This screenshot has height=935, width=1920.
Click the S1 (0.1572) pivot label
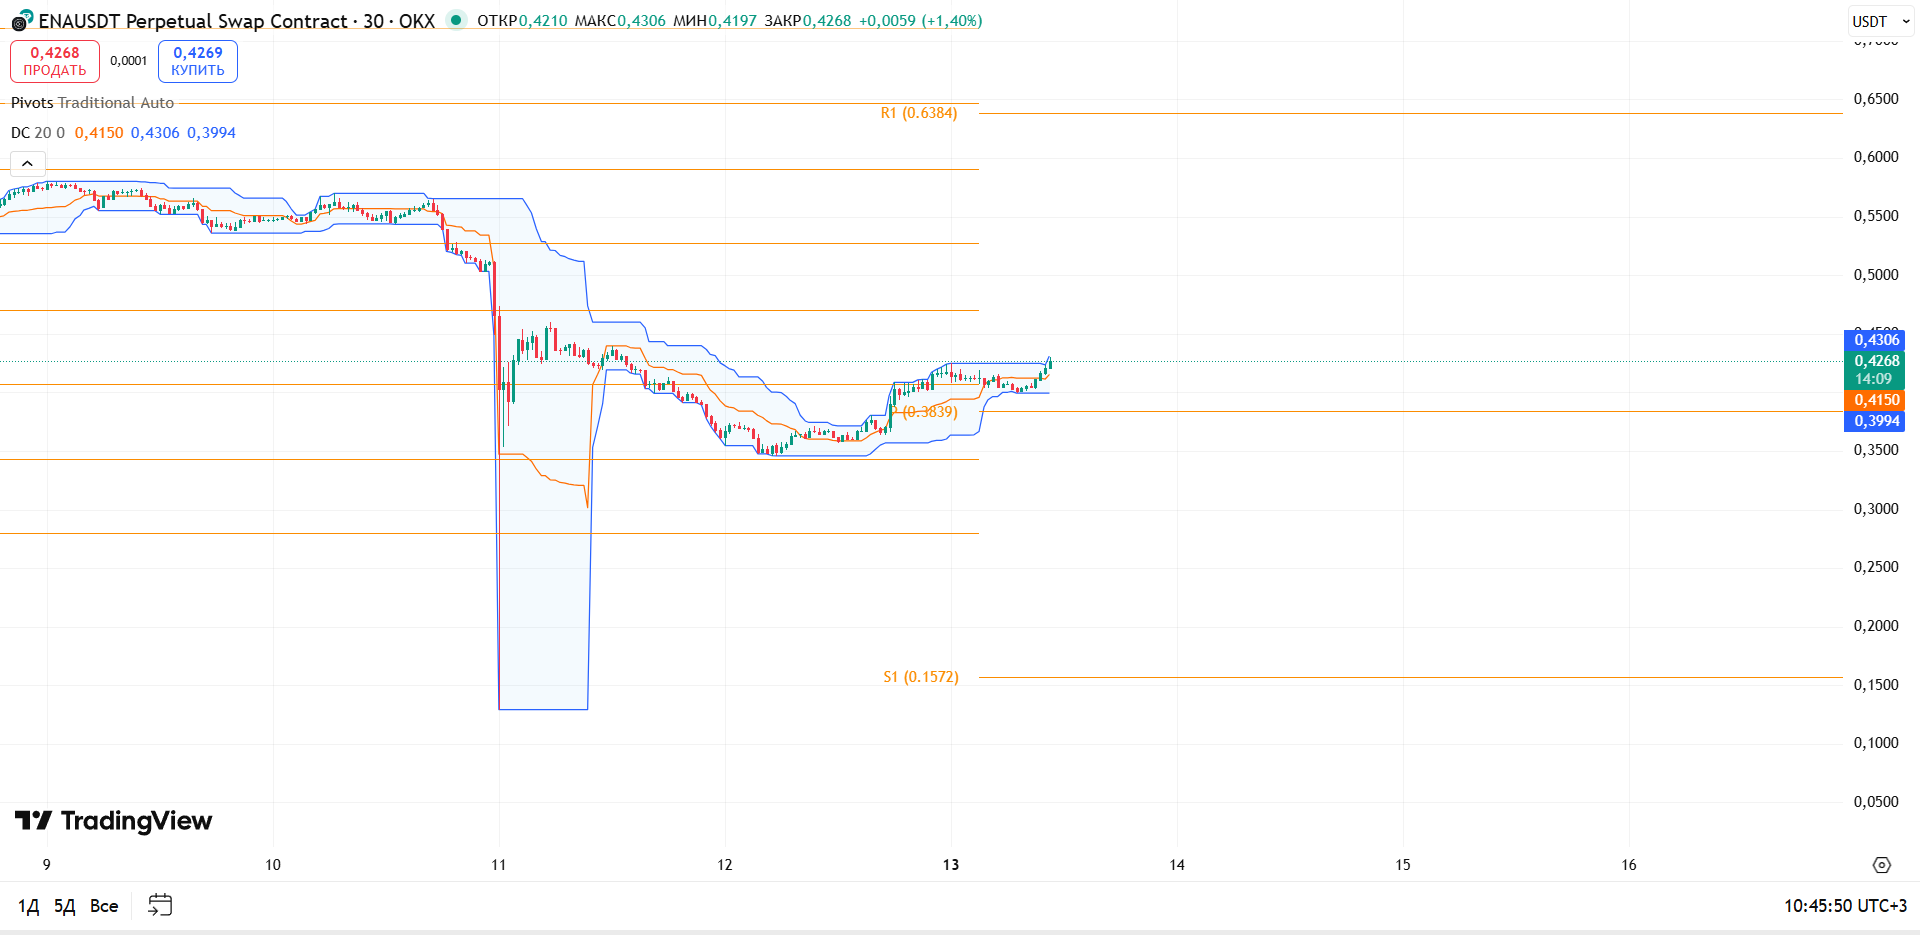(921, 677)
